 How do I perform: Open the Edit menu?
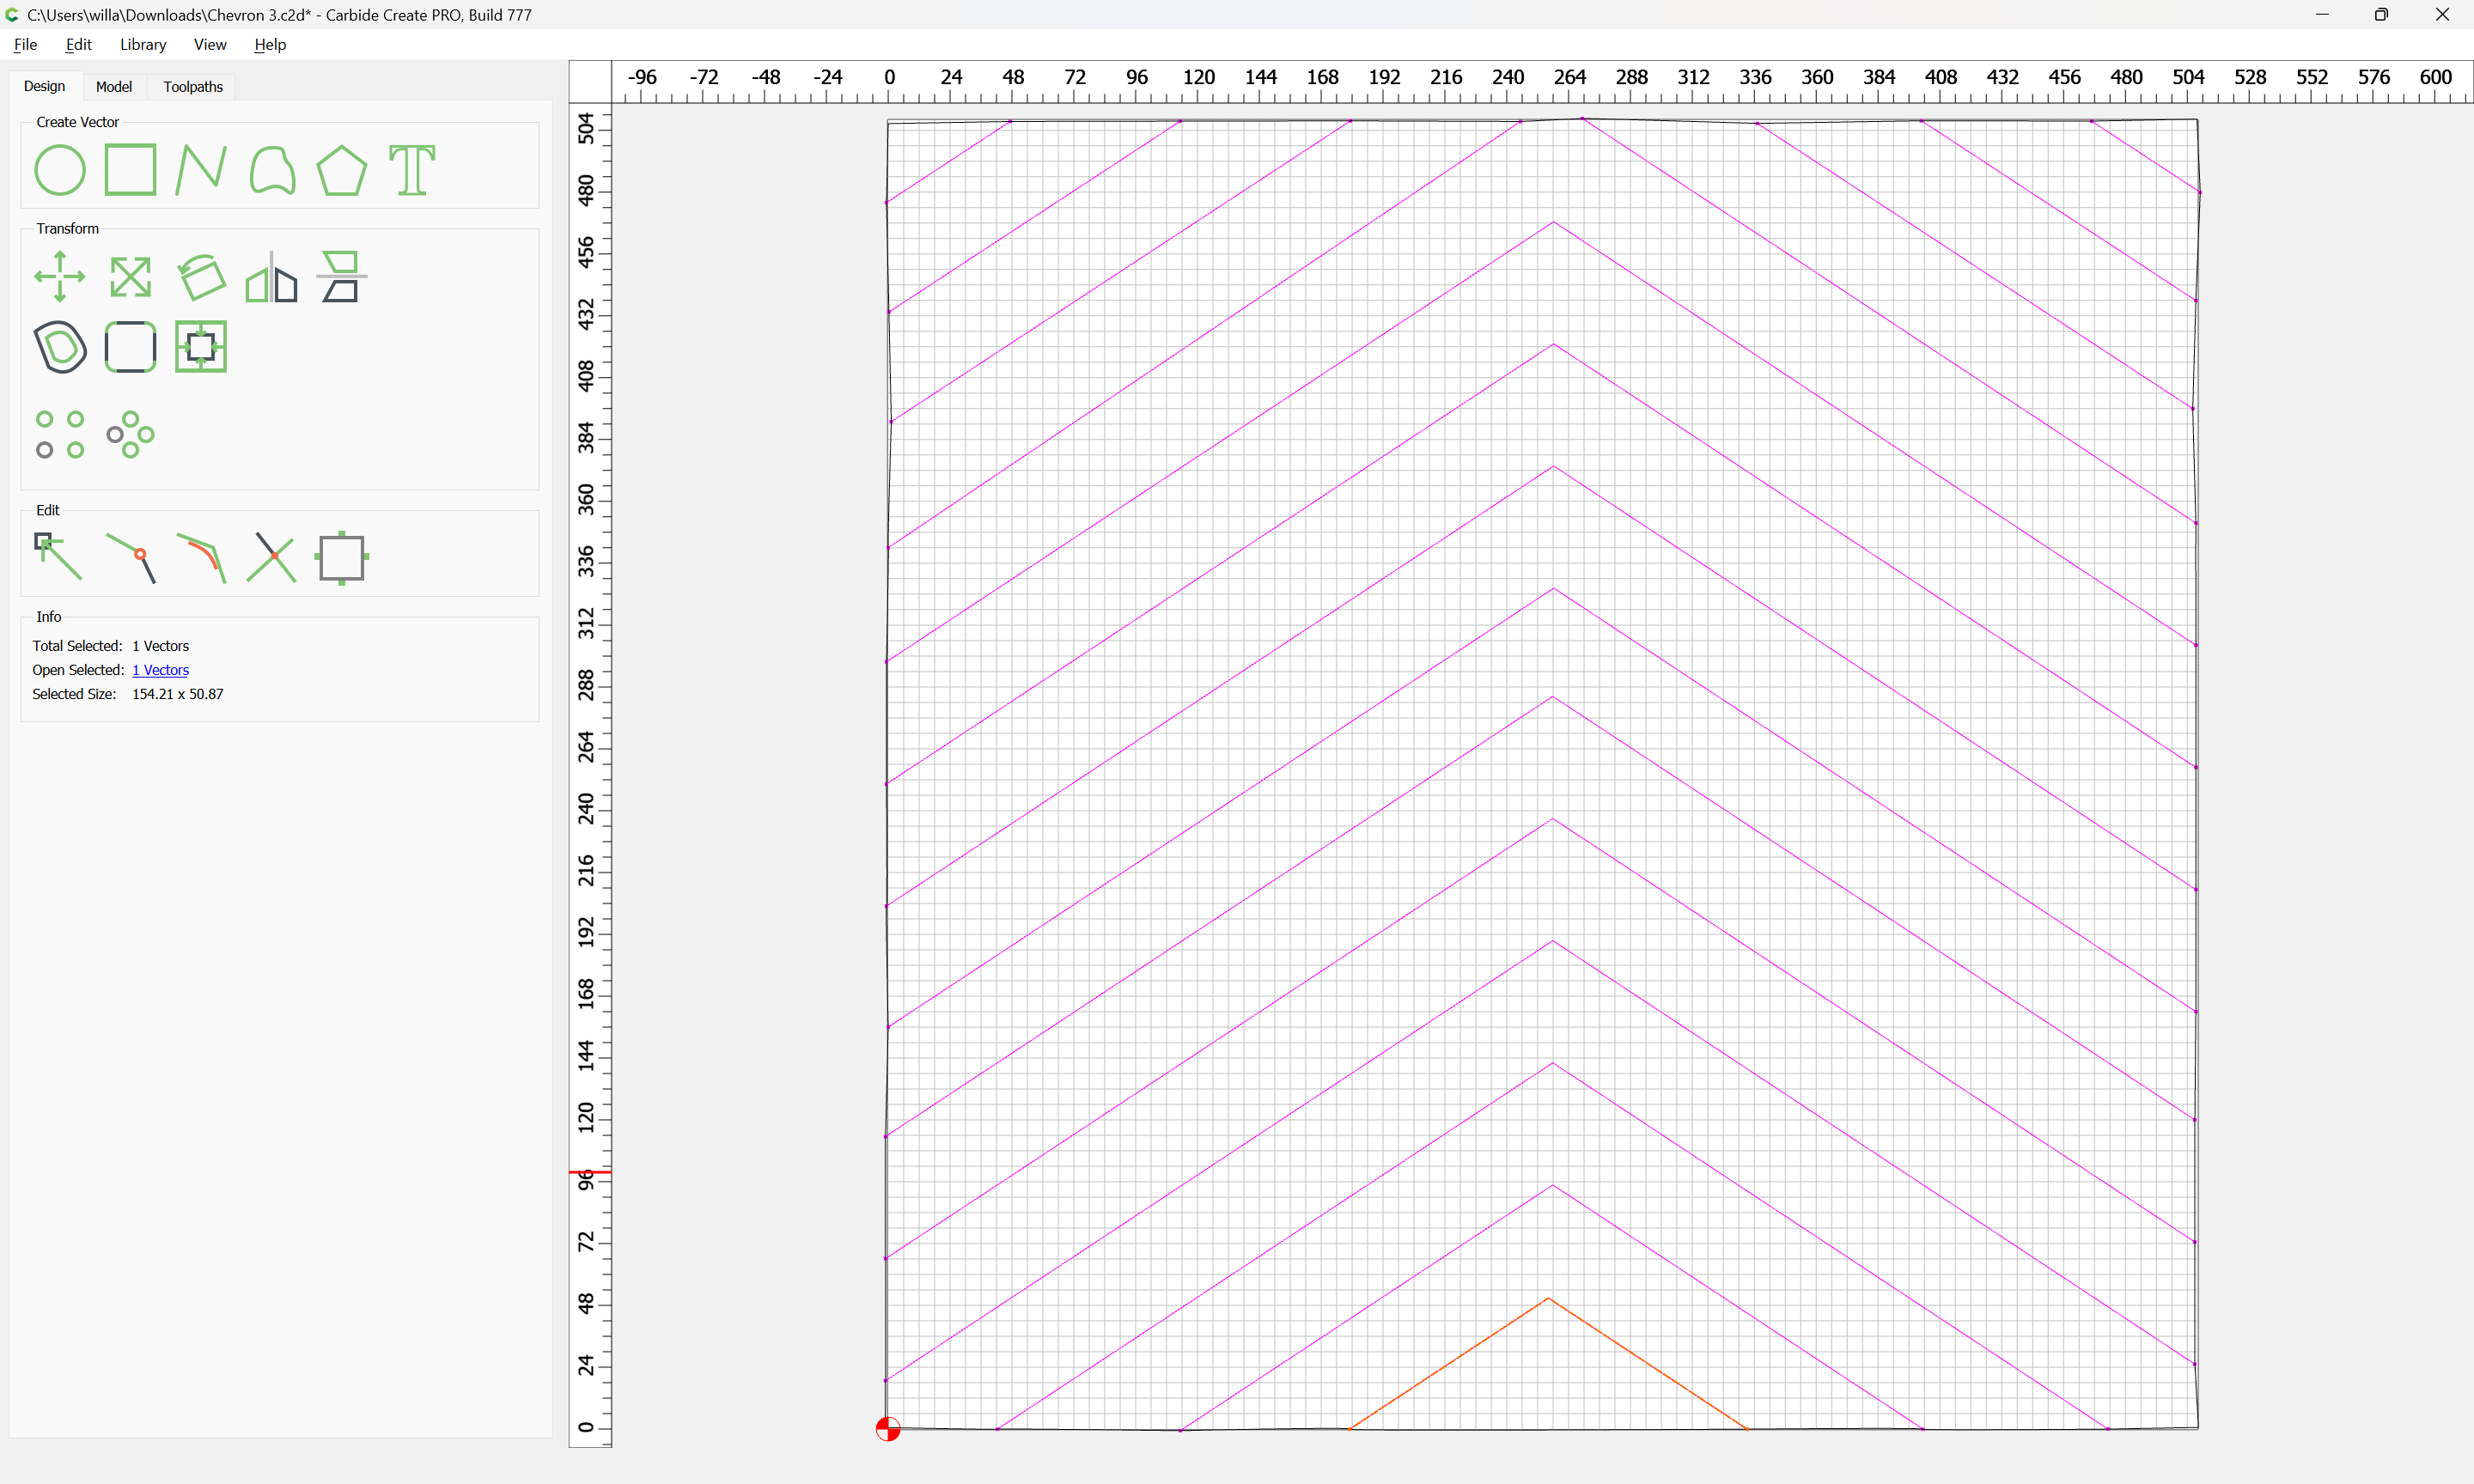point(79,44)
